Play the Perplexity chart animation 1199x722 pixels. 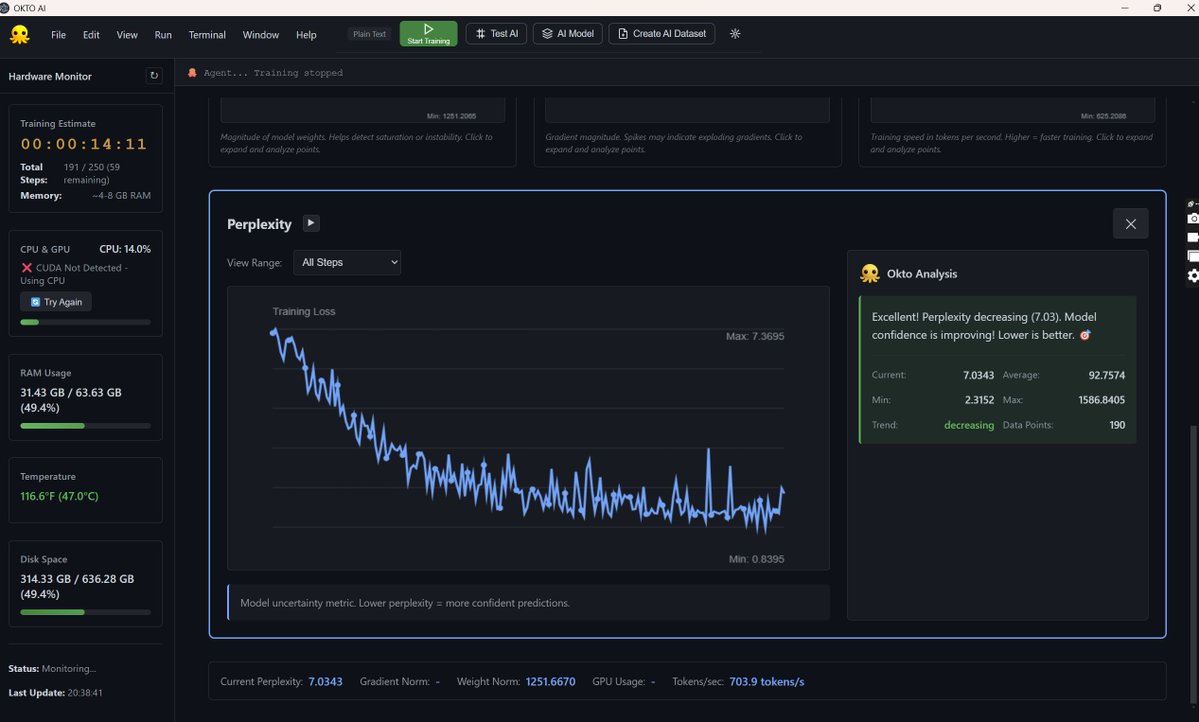(311, 223)
